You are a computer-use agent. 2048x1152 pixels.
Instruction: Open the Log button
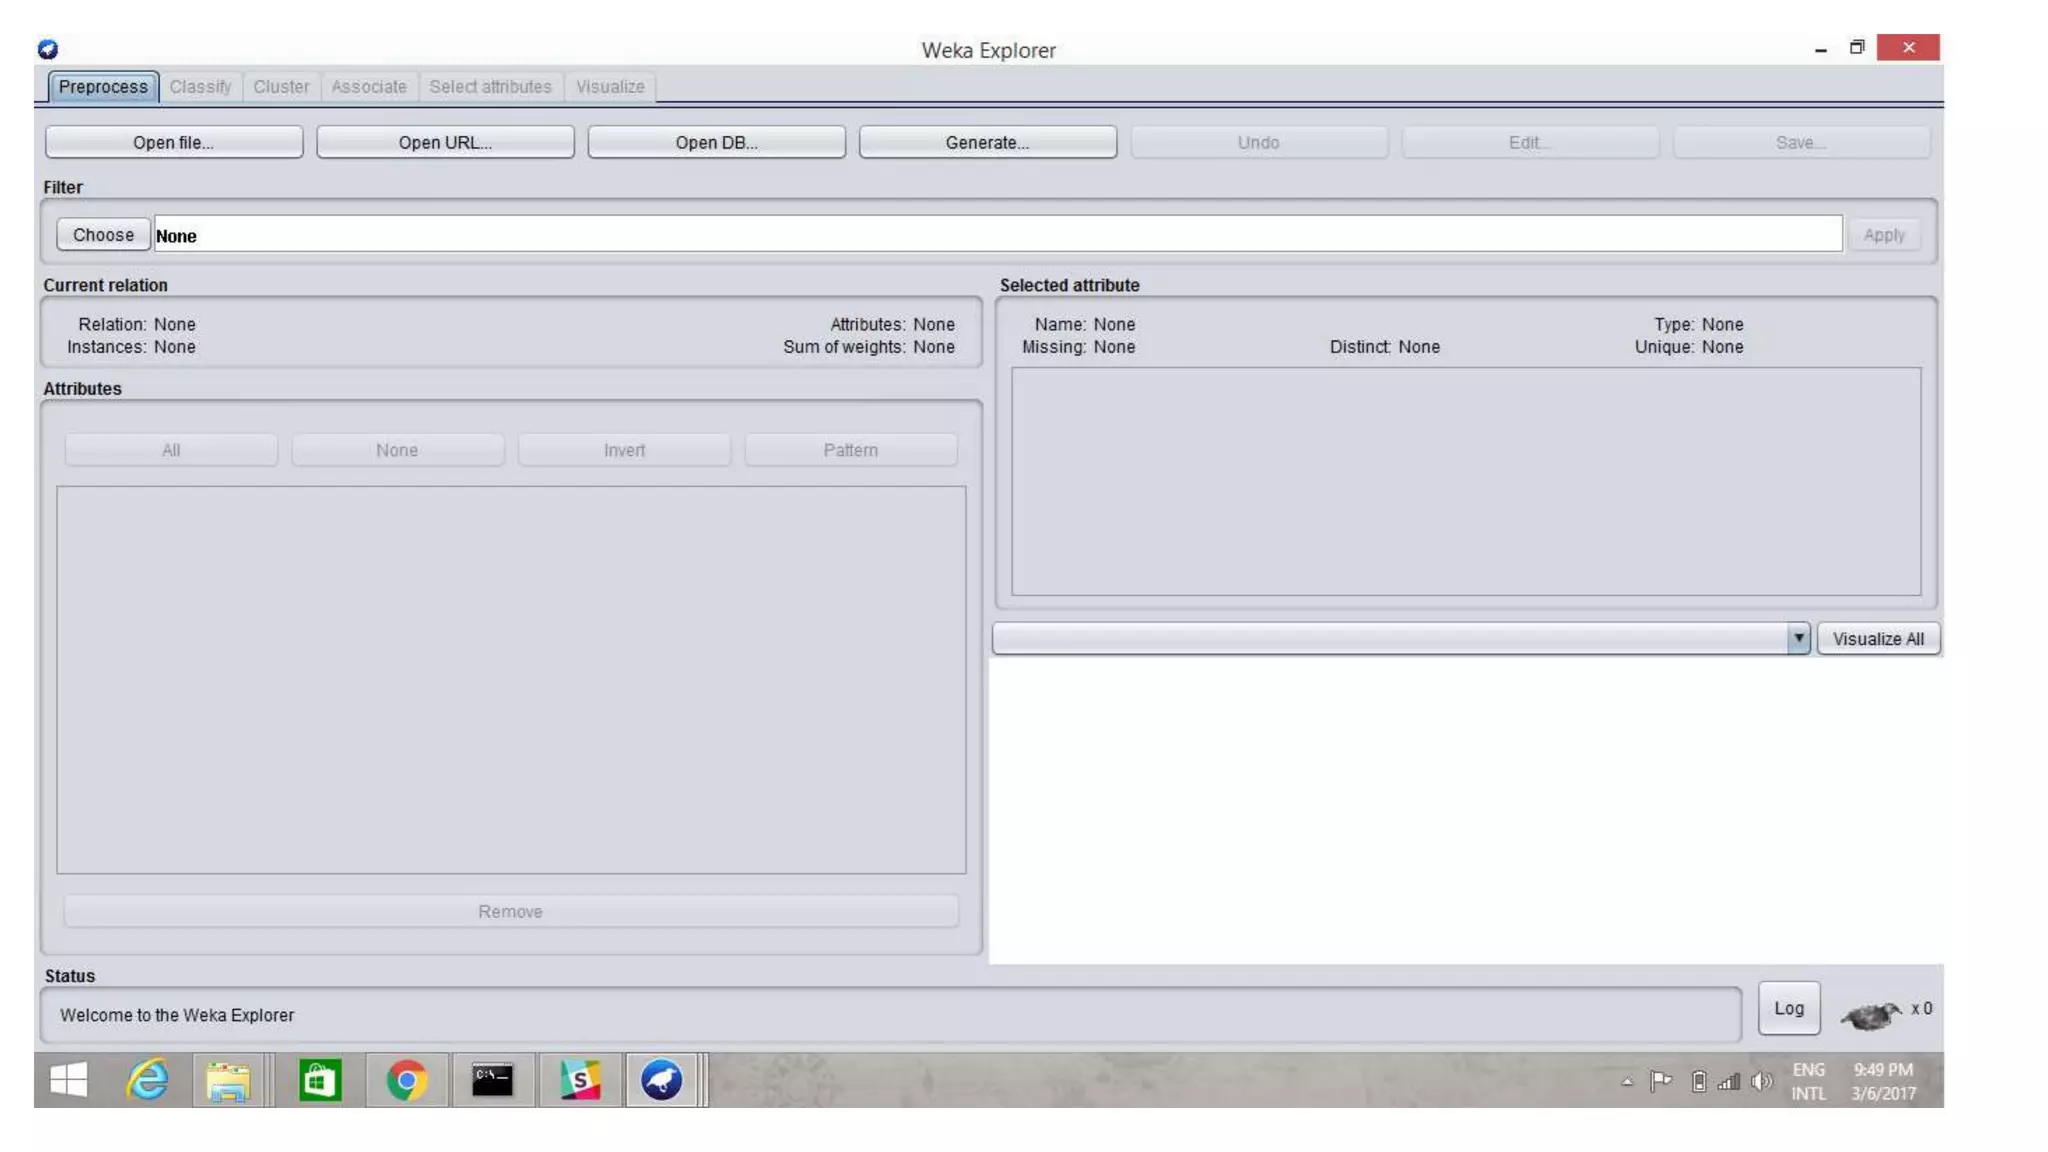tap(1789, 1008)
